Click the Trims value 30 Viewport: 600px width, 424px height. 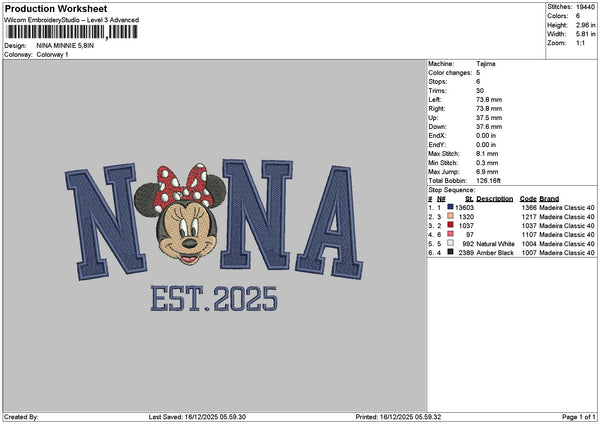click(x=480, y=91)
